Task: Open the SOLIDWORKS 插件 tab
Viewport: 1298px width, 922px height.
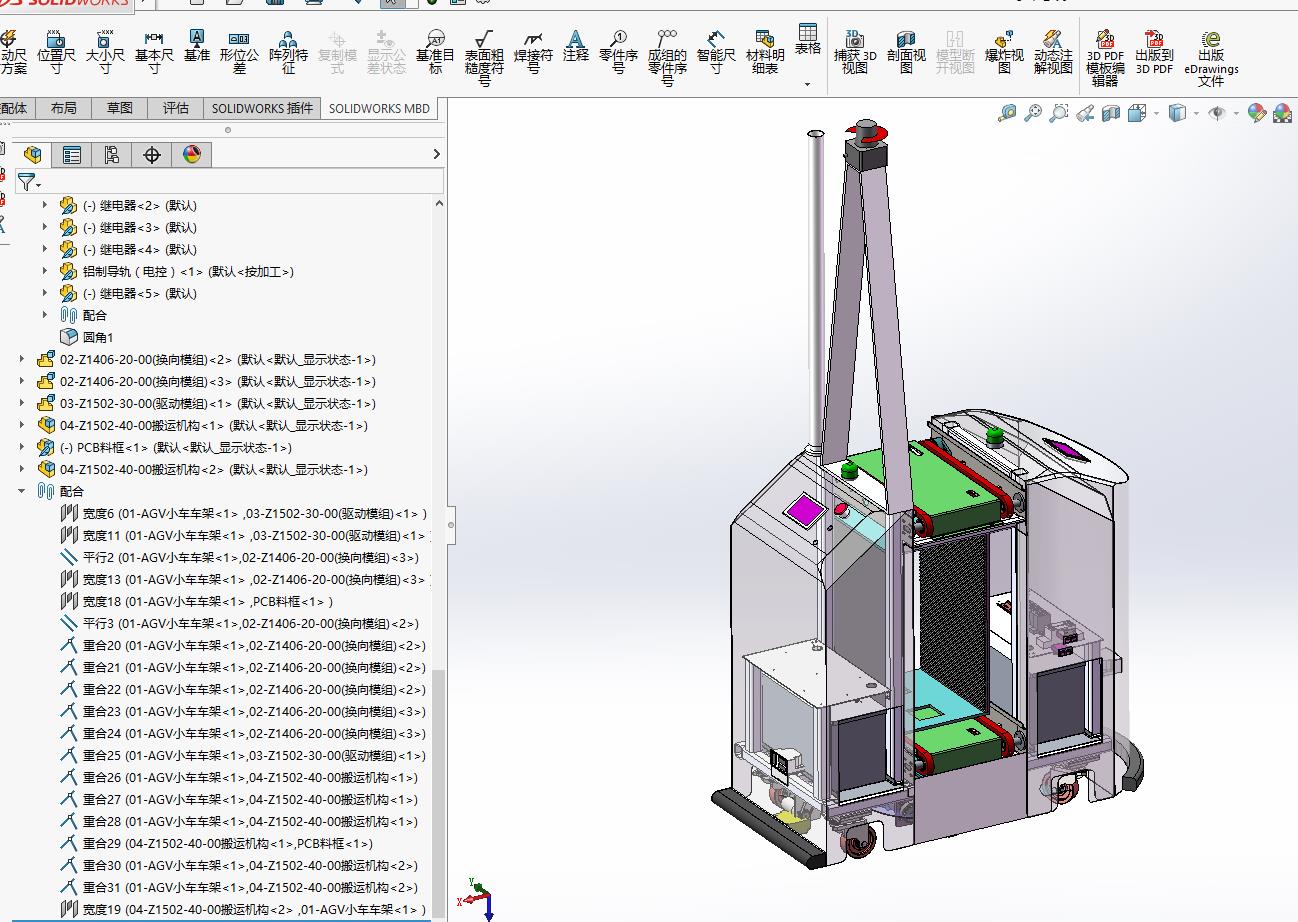Action: [262, 108]
